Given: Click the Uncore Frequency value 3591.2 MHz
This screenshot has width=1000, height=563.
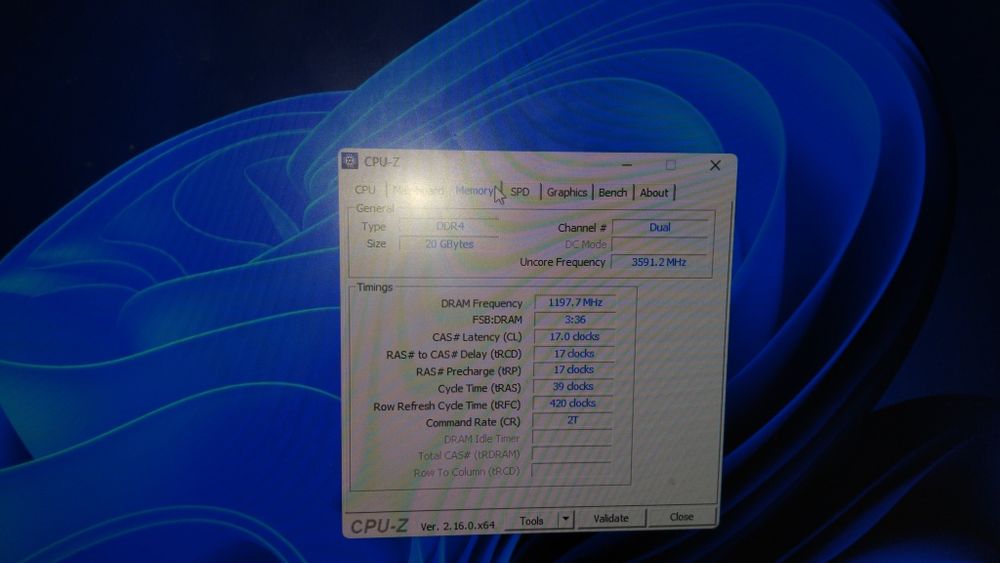Looking at the screenshot, I should [659, 262].
